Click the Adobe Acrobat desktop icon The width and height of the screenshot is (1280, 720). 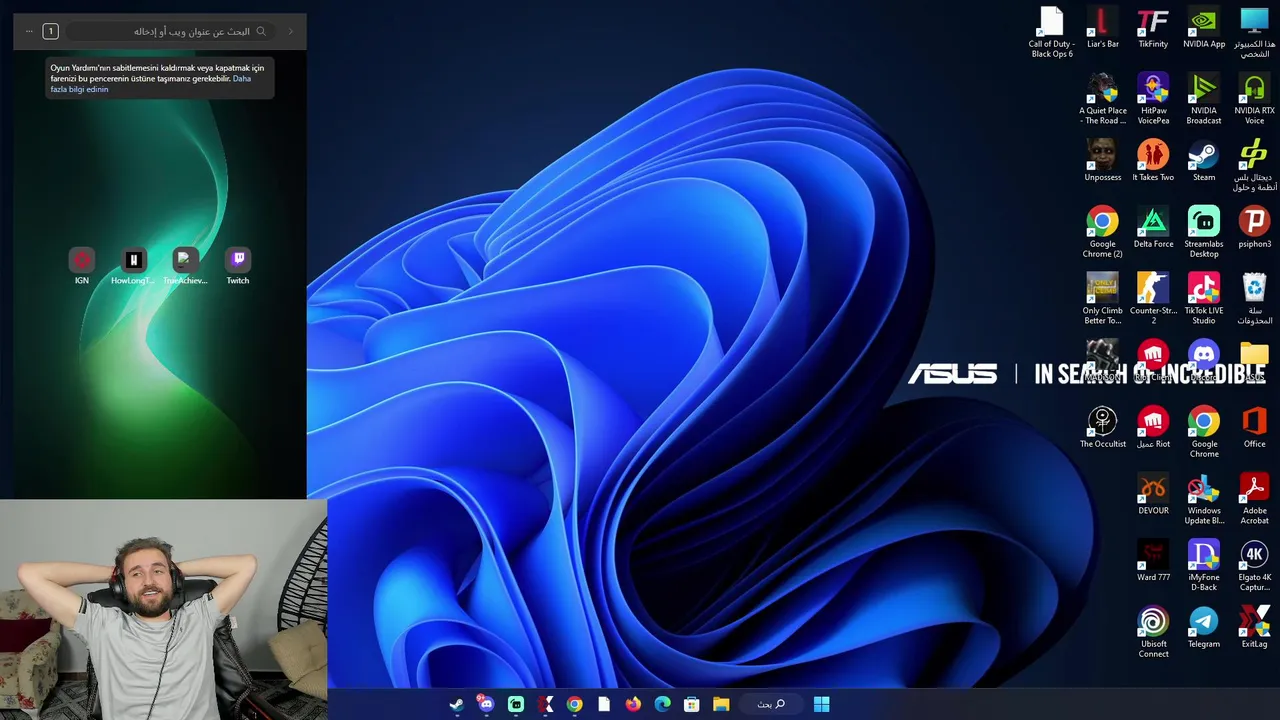[1254, 499]
